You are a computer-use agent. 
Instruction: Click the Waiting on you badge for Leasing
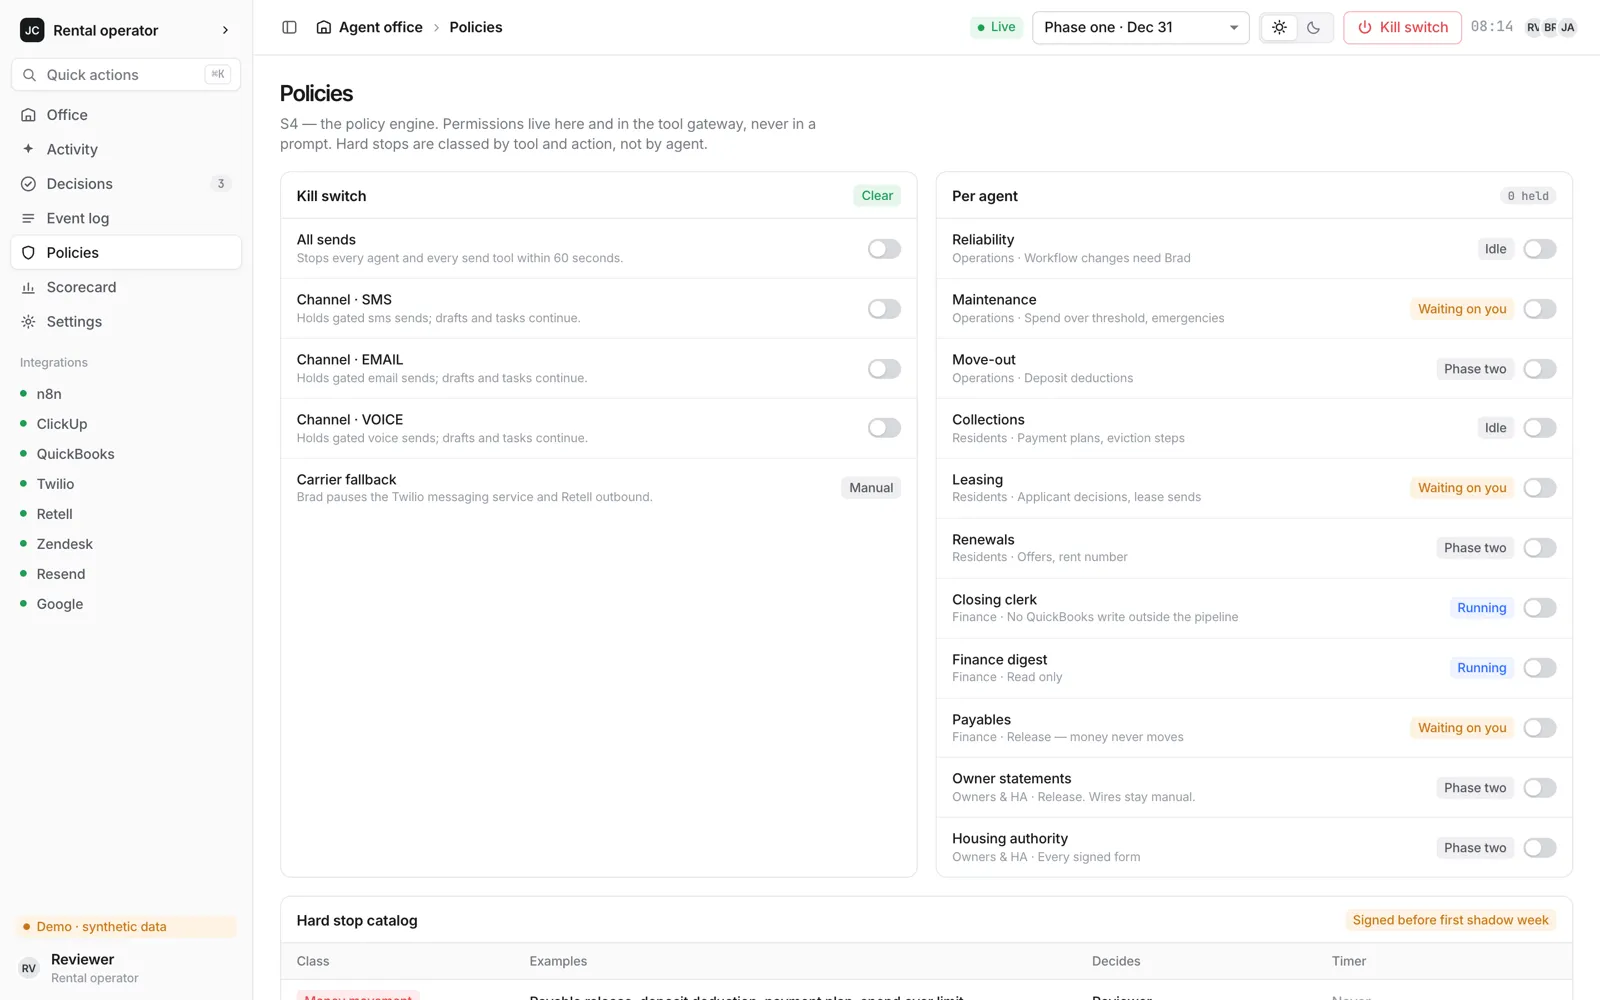click(x=1462, y=488)
